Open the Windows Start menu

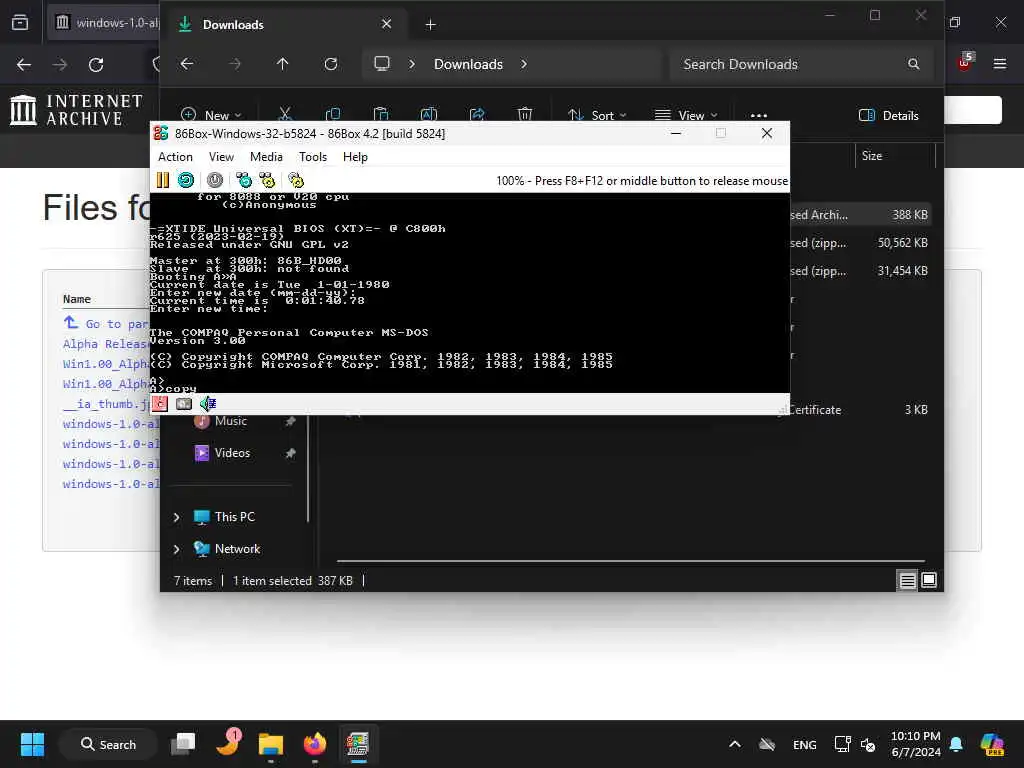tap(32, 744)
